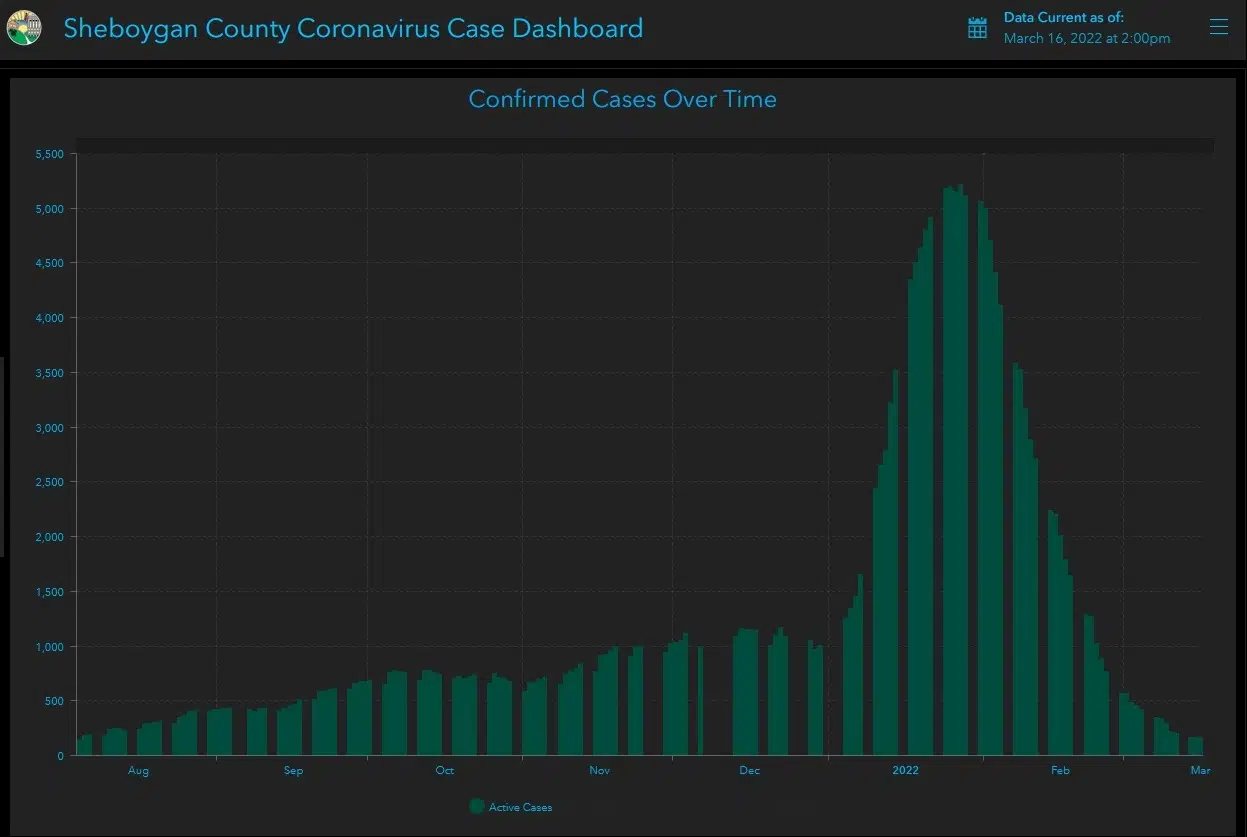Click the 5,000 value on the y-axis
Image resolution: width=1247 pixels, height=837 pixels.
[49, 209]
